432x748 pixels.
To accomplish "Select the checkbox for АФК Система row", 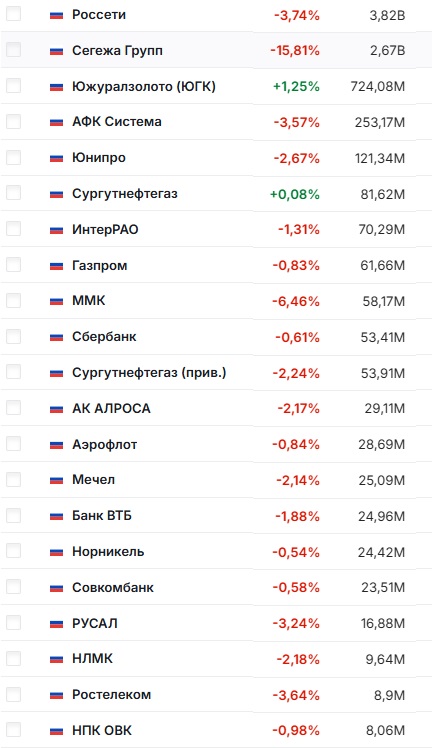I will click(13, 121).
